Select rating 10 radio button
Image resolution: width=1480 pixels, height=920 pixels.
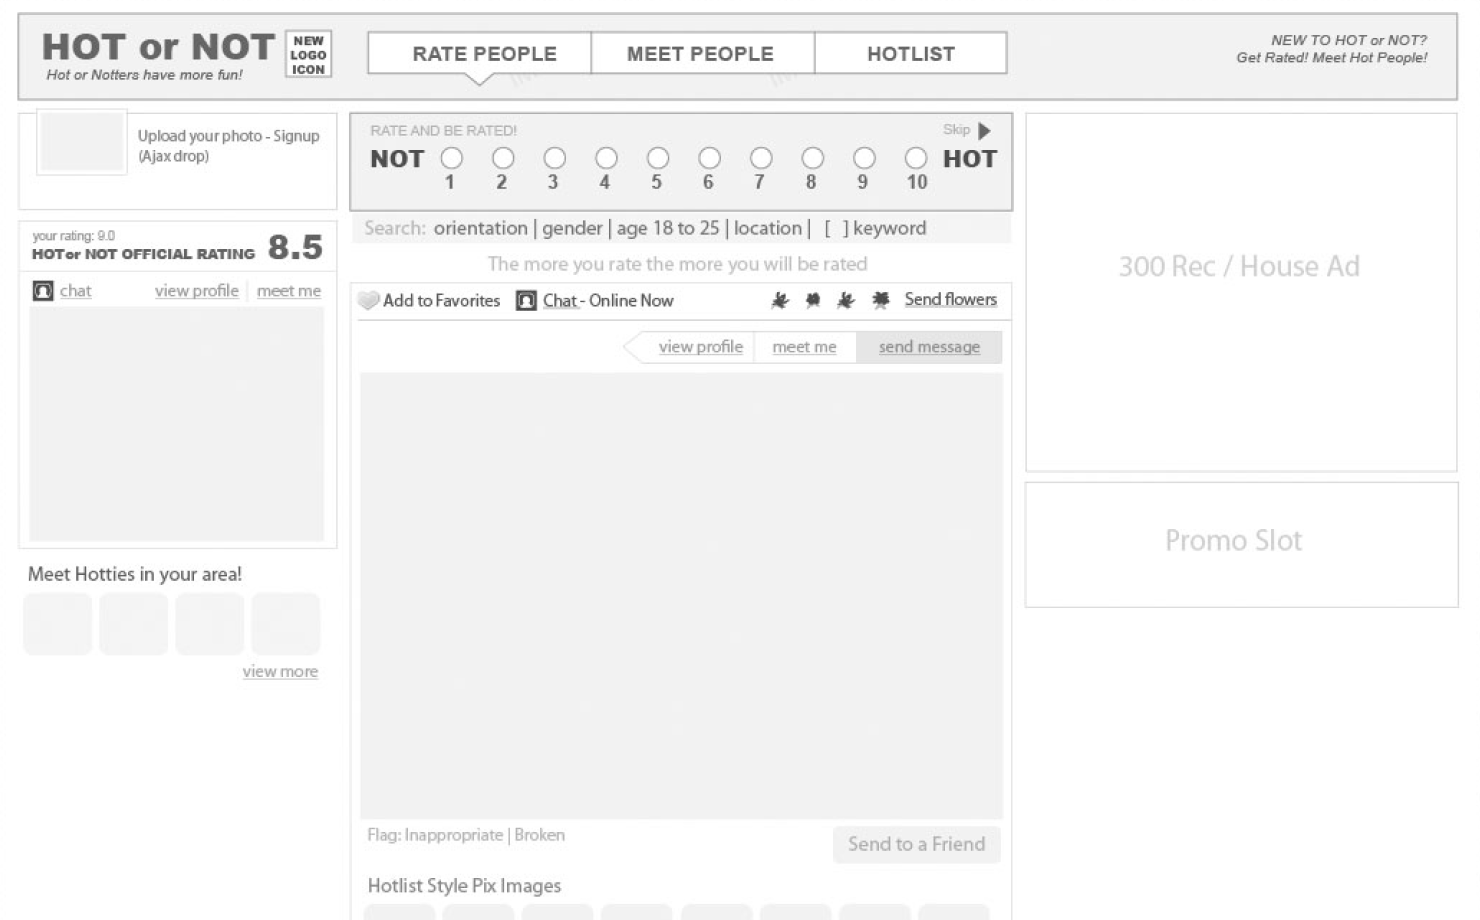coord(916,158)
